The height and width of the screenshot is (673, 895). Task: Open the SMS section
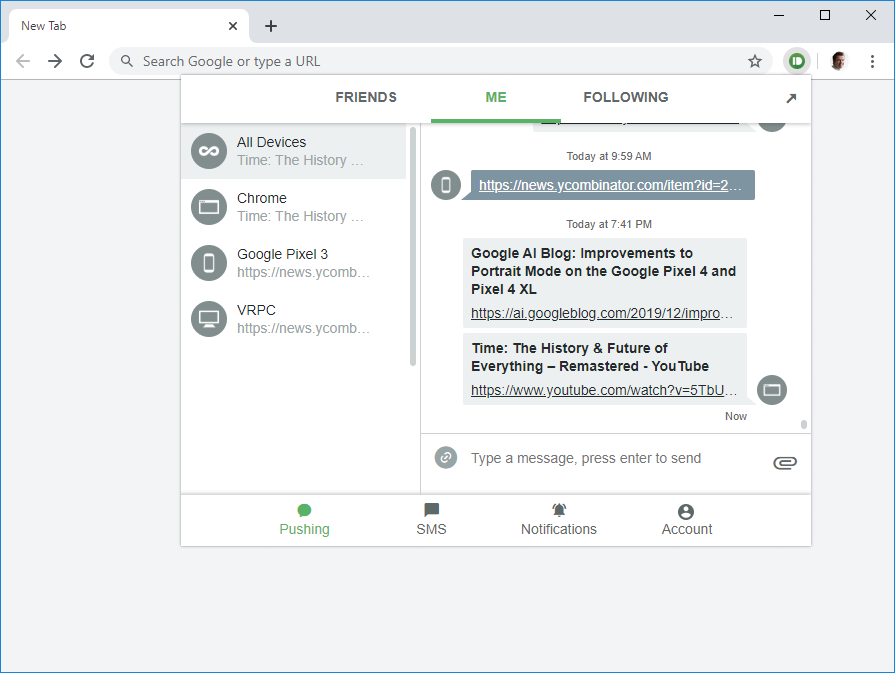(432, 521)
